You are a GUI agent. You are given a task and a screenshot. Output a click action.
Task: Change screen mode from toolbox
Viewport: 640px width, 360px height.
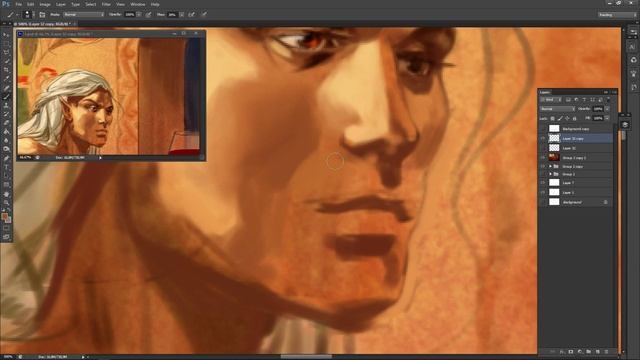pyautogui.click(x=6, y=237)
